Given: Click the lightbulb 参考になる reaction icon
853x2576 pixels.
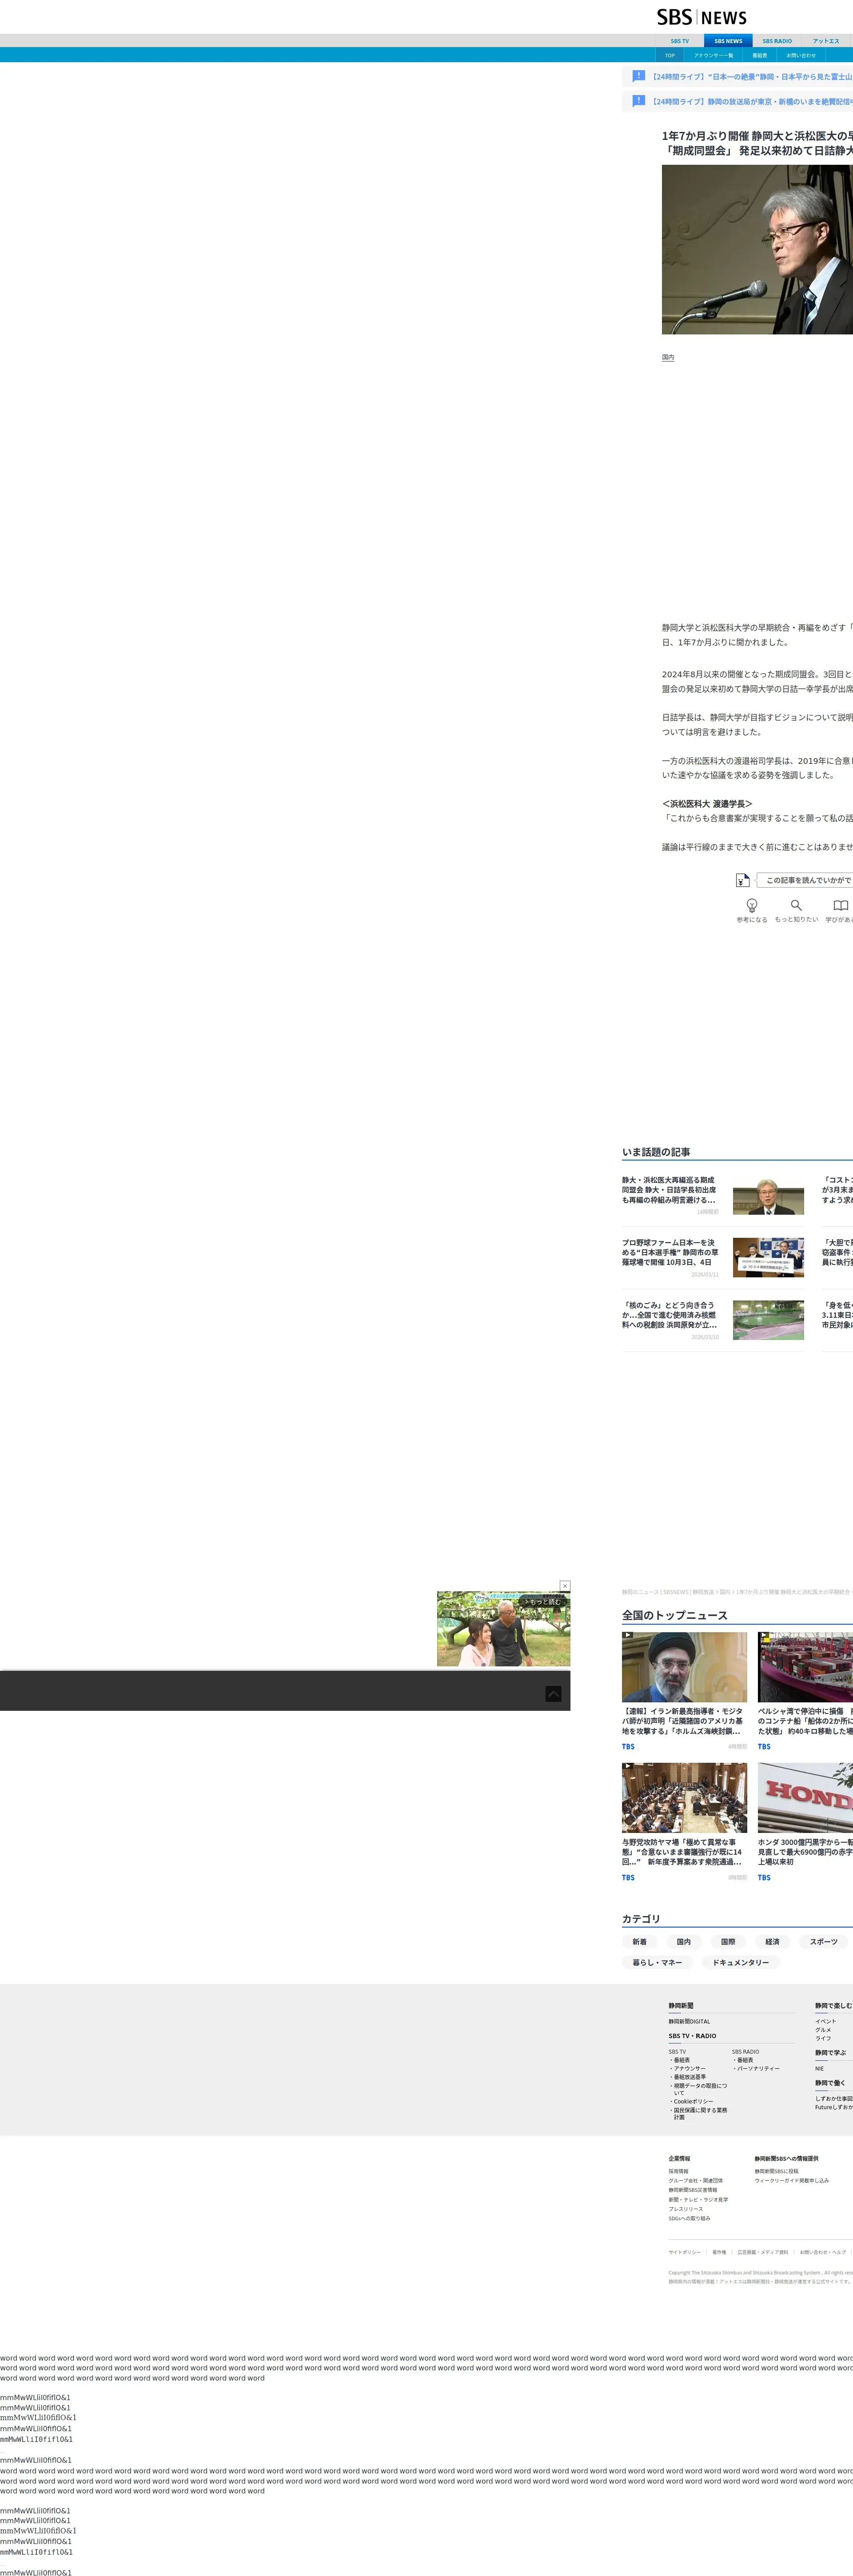Looking at the screenshot, I should (752, 905).
